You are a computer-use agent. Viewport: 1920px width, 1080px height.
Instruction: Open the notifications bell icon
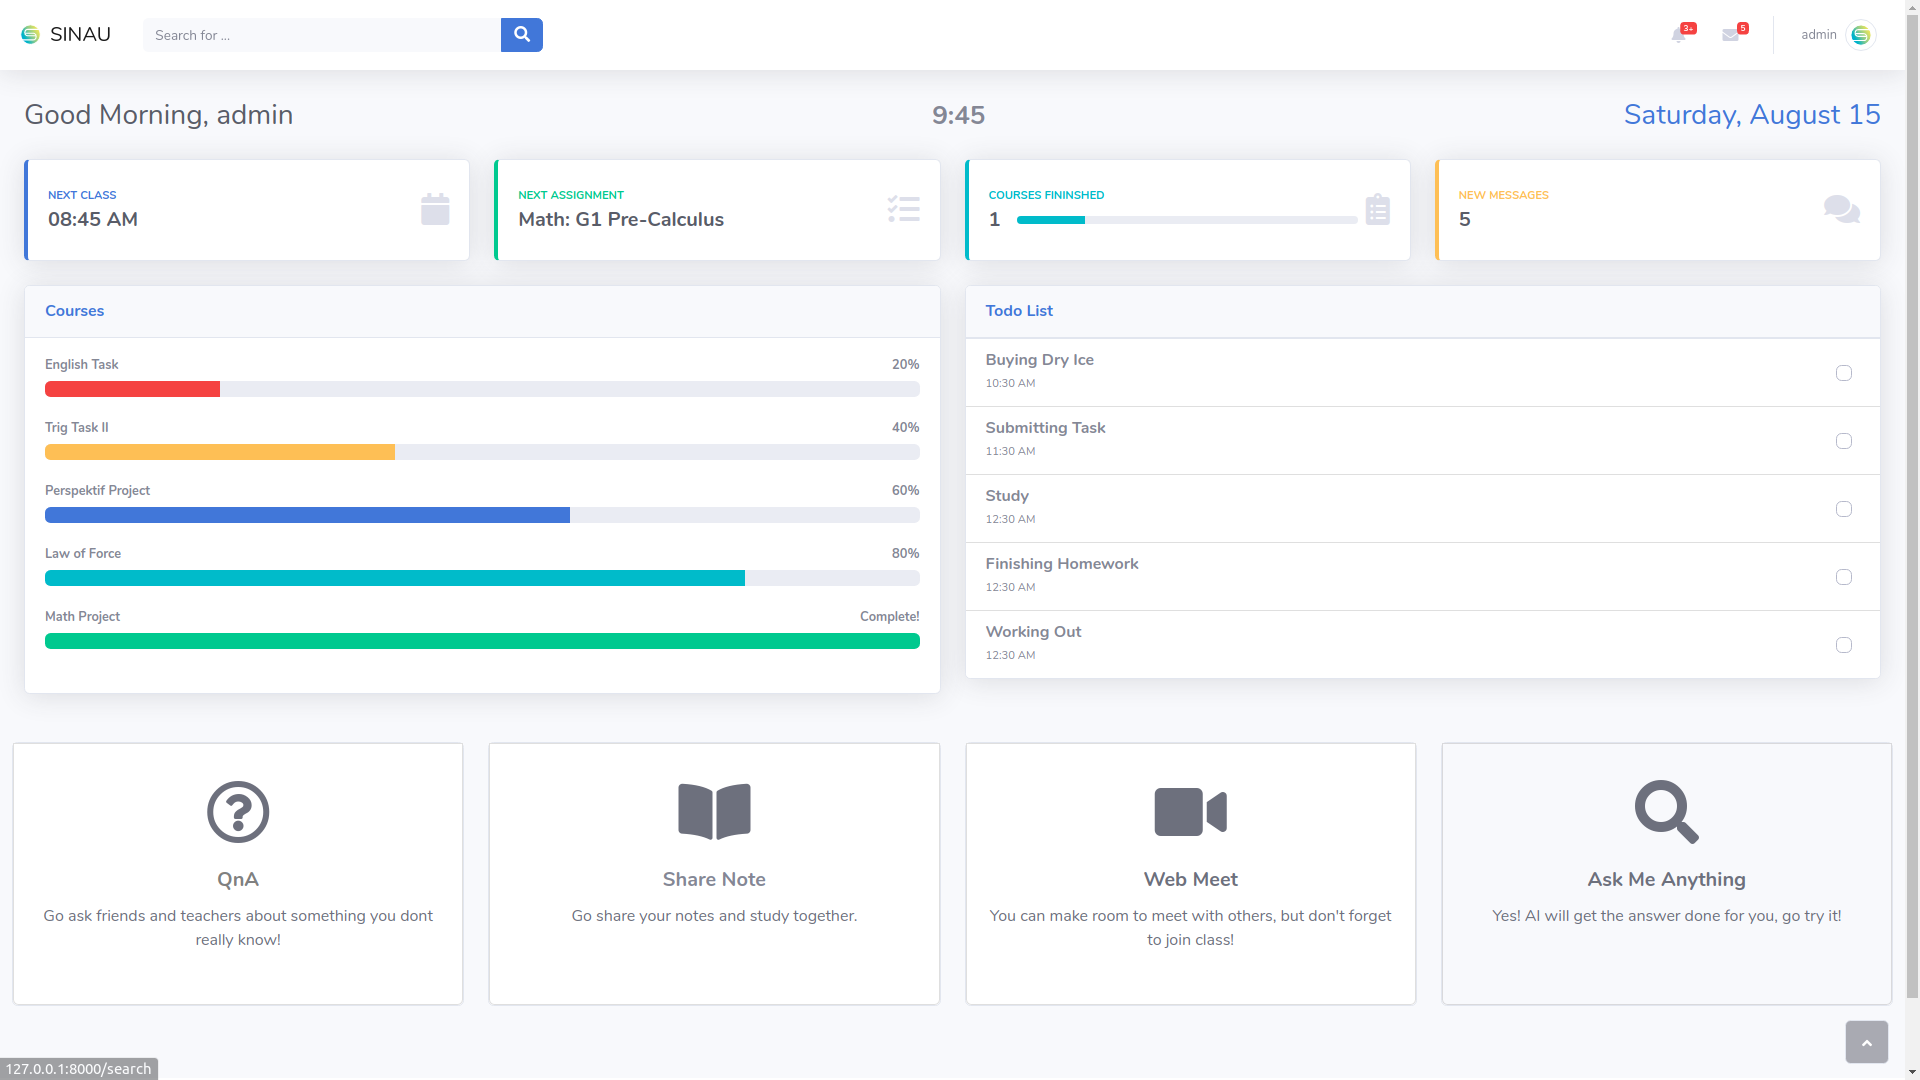coord(1679,35)
